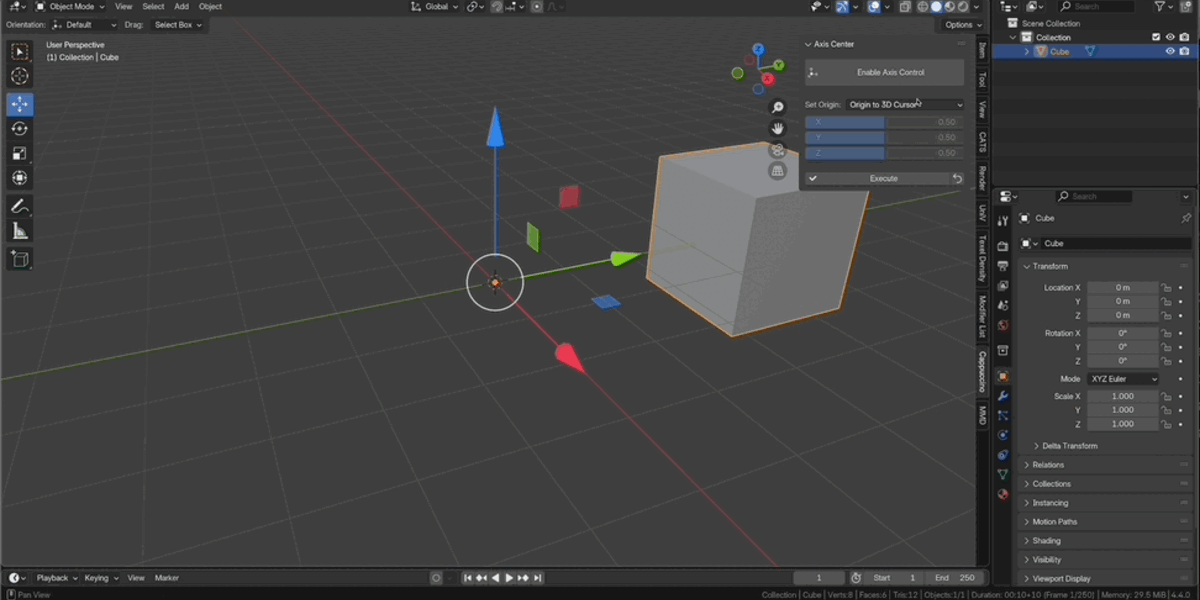Open the Add menu
1200x600 pixels.
coord(181,7)
